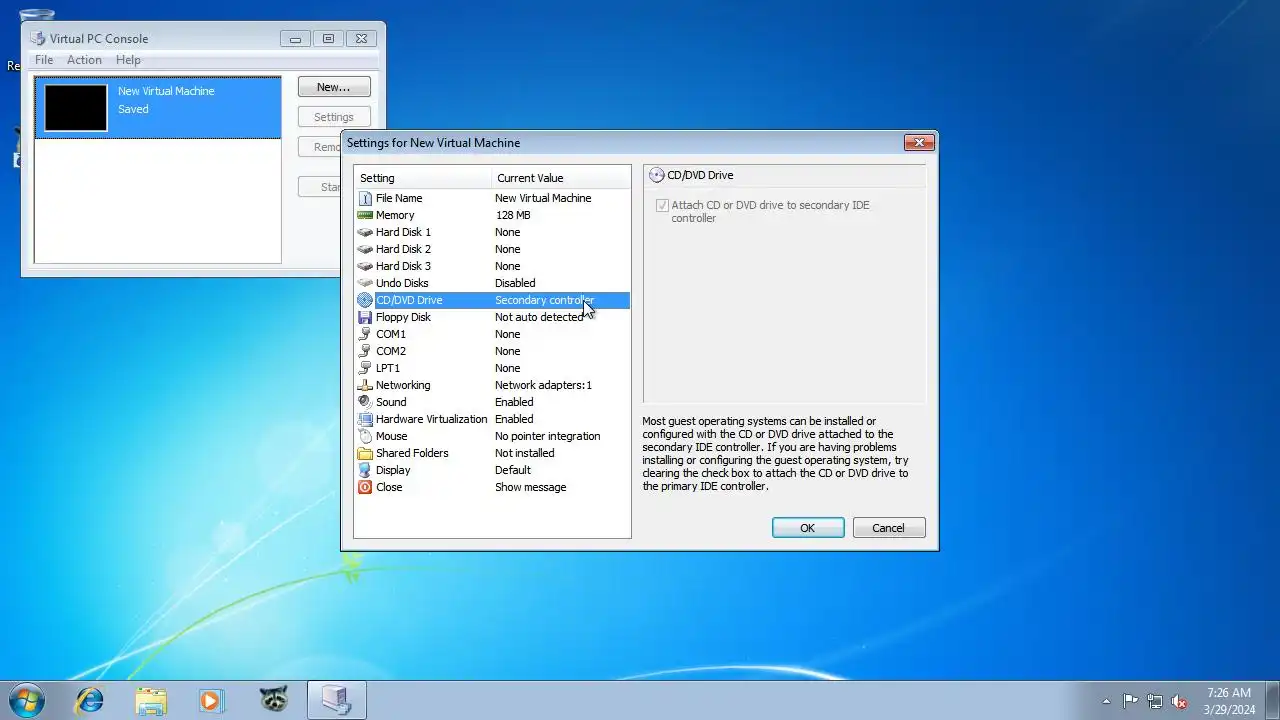The height and width of the screenshot is (720, 1280).
Task: Click the Current Value column header
Action: [x=562, y=178]
